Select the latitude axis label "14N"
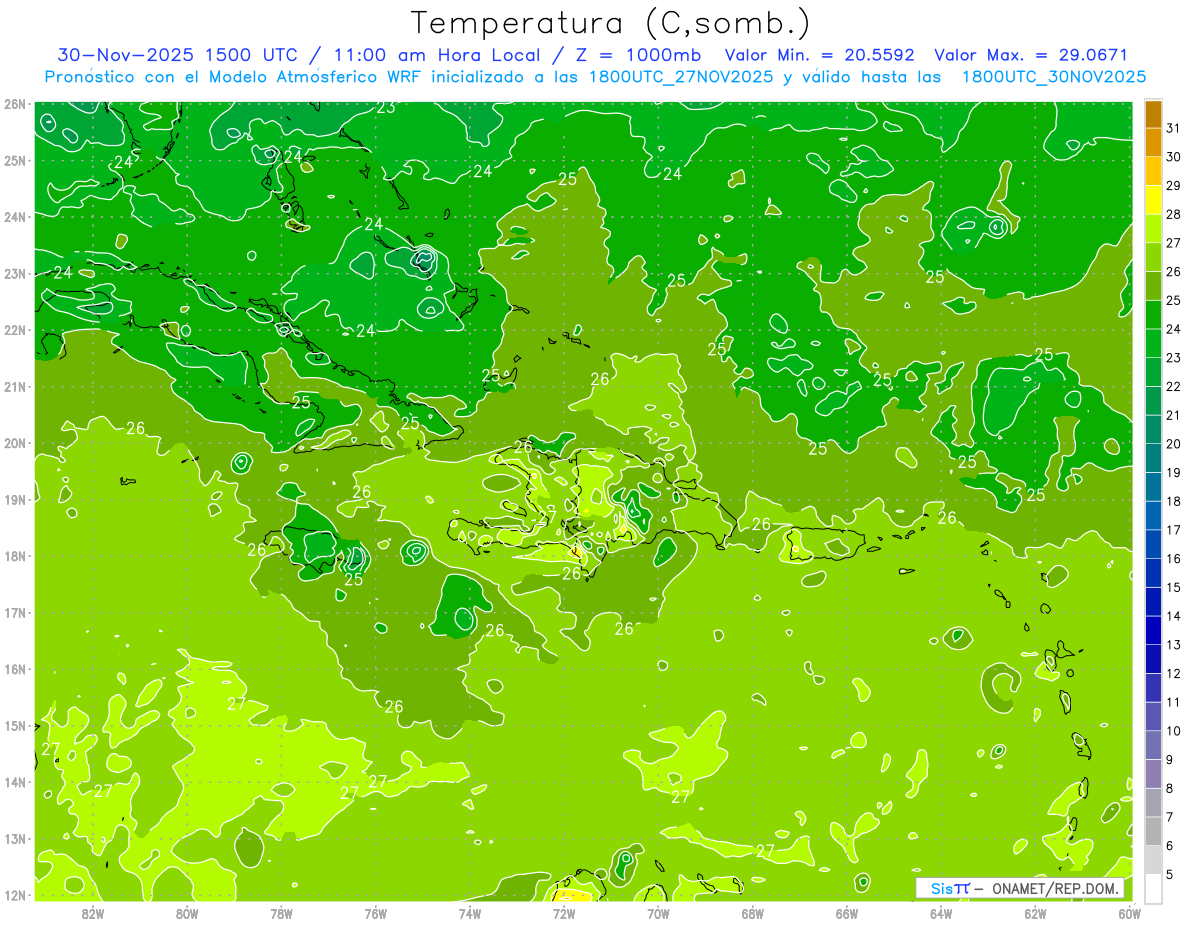 coord(15,782)
